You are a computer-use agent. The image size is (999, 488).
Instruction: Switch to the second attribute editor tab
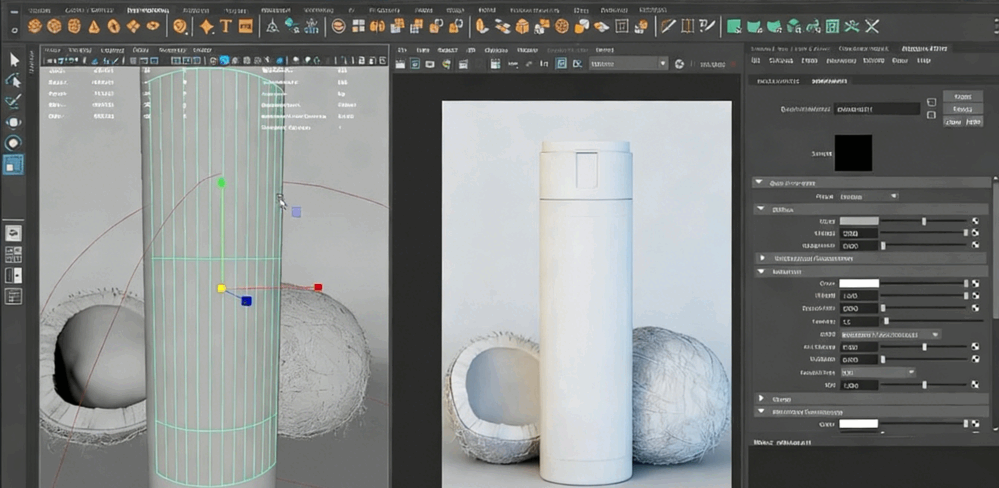828,81
